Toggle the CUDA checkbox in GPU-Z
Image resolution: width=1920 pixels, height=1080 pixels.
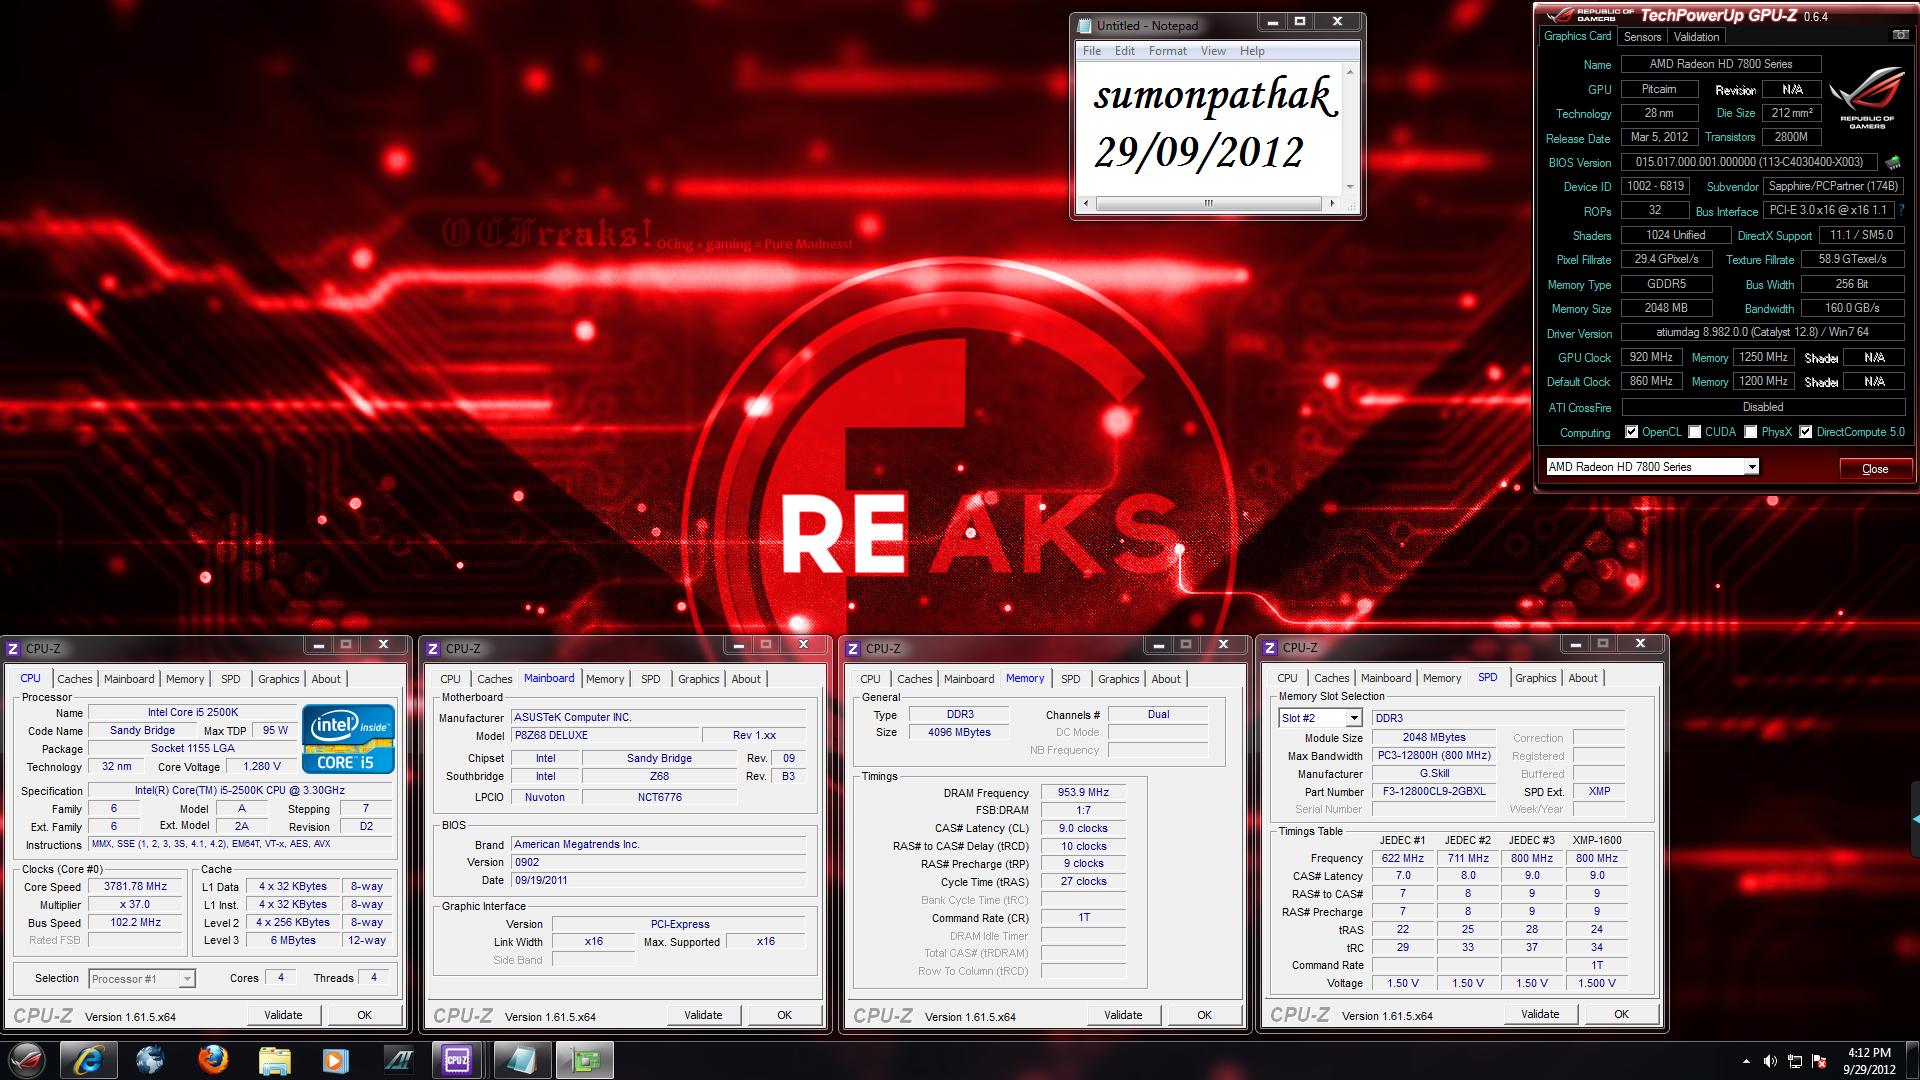(x=1695, y=432)
